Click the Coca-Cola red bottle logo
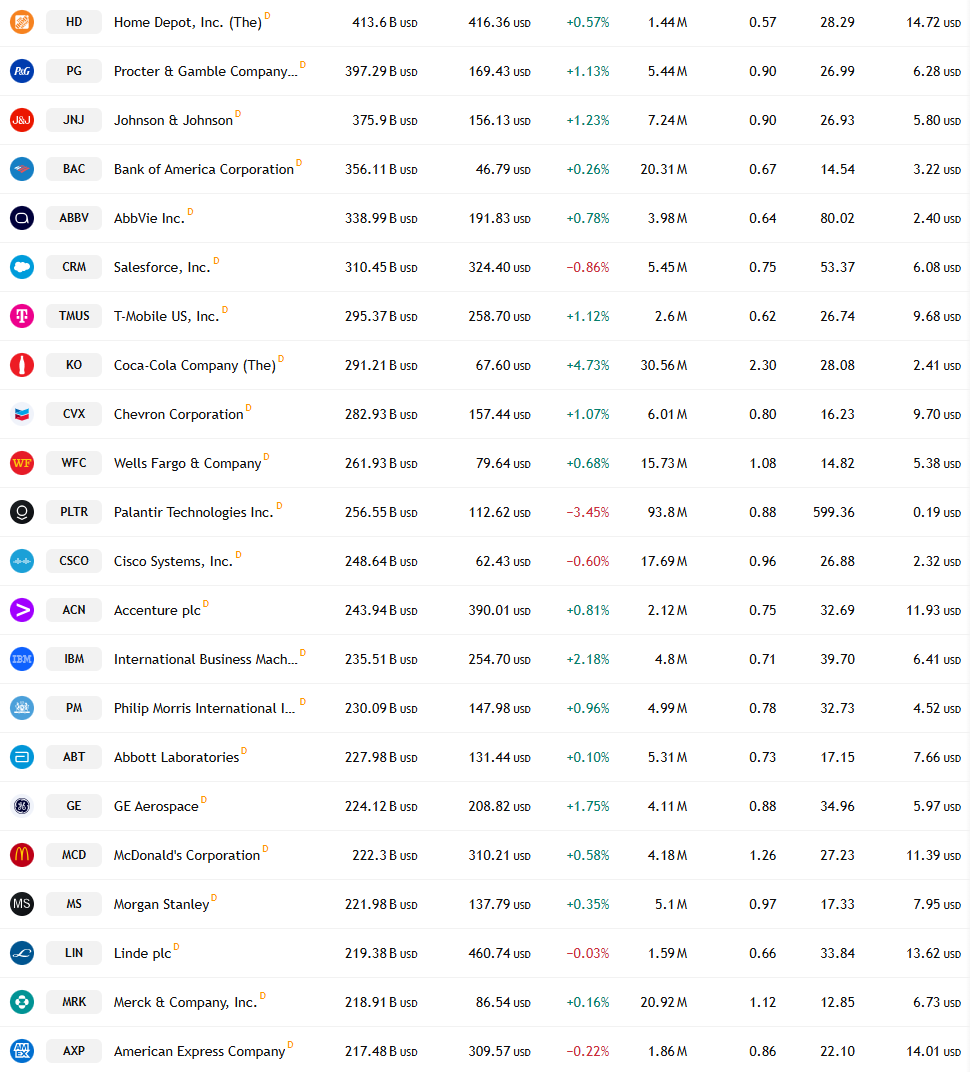Image resolution: width=970 pixels, height=1072 pixels. (x=22, y=365)
